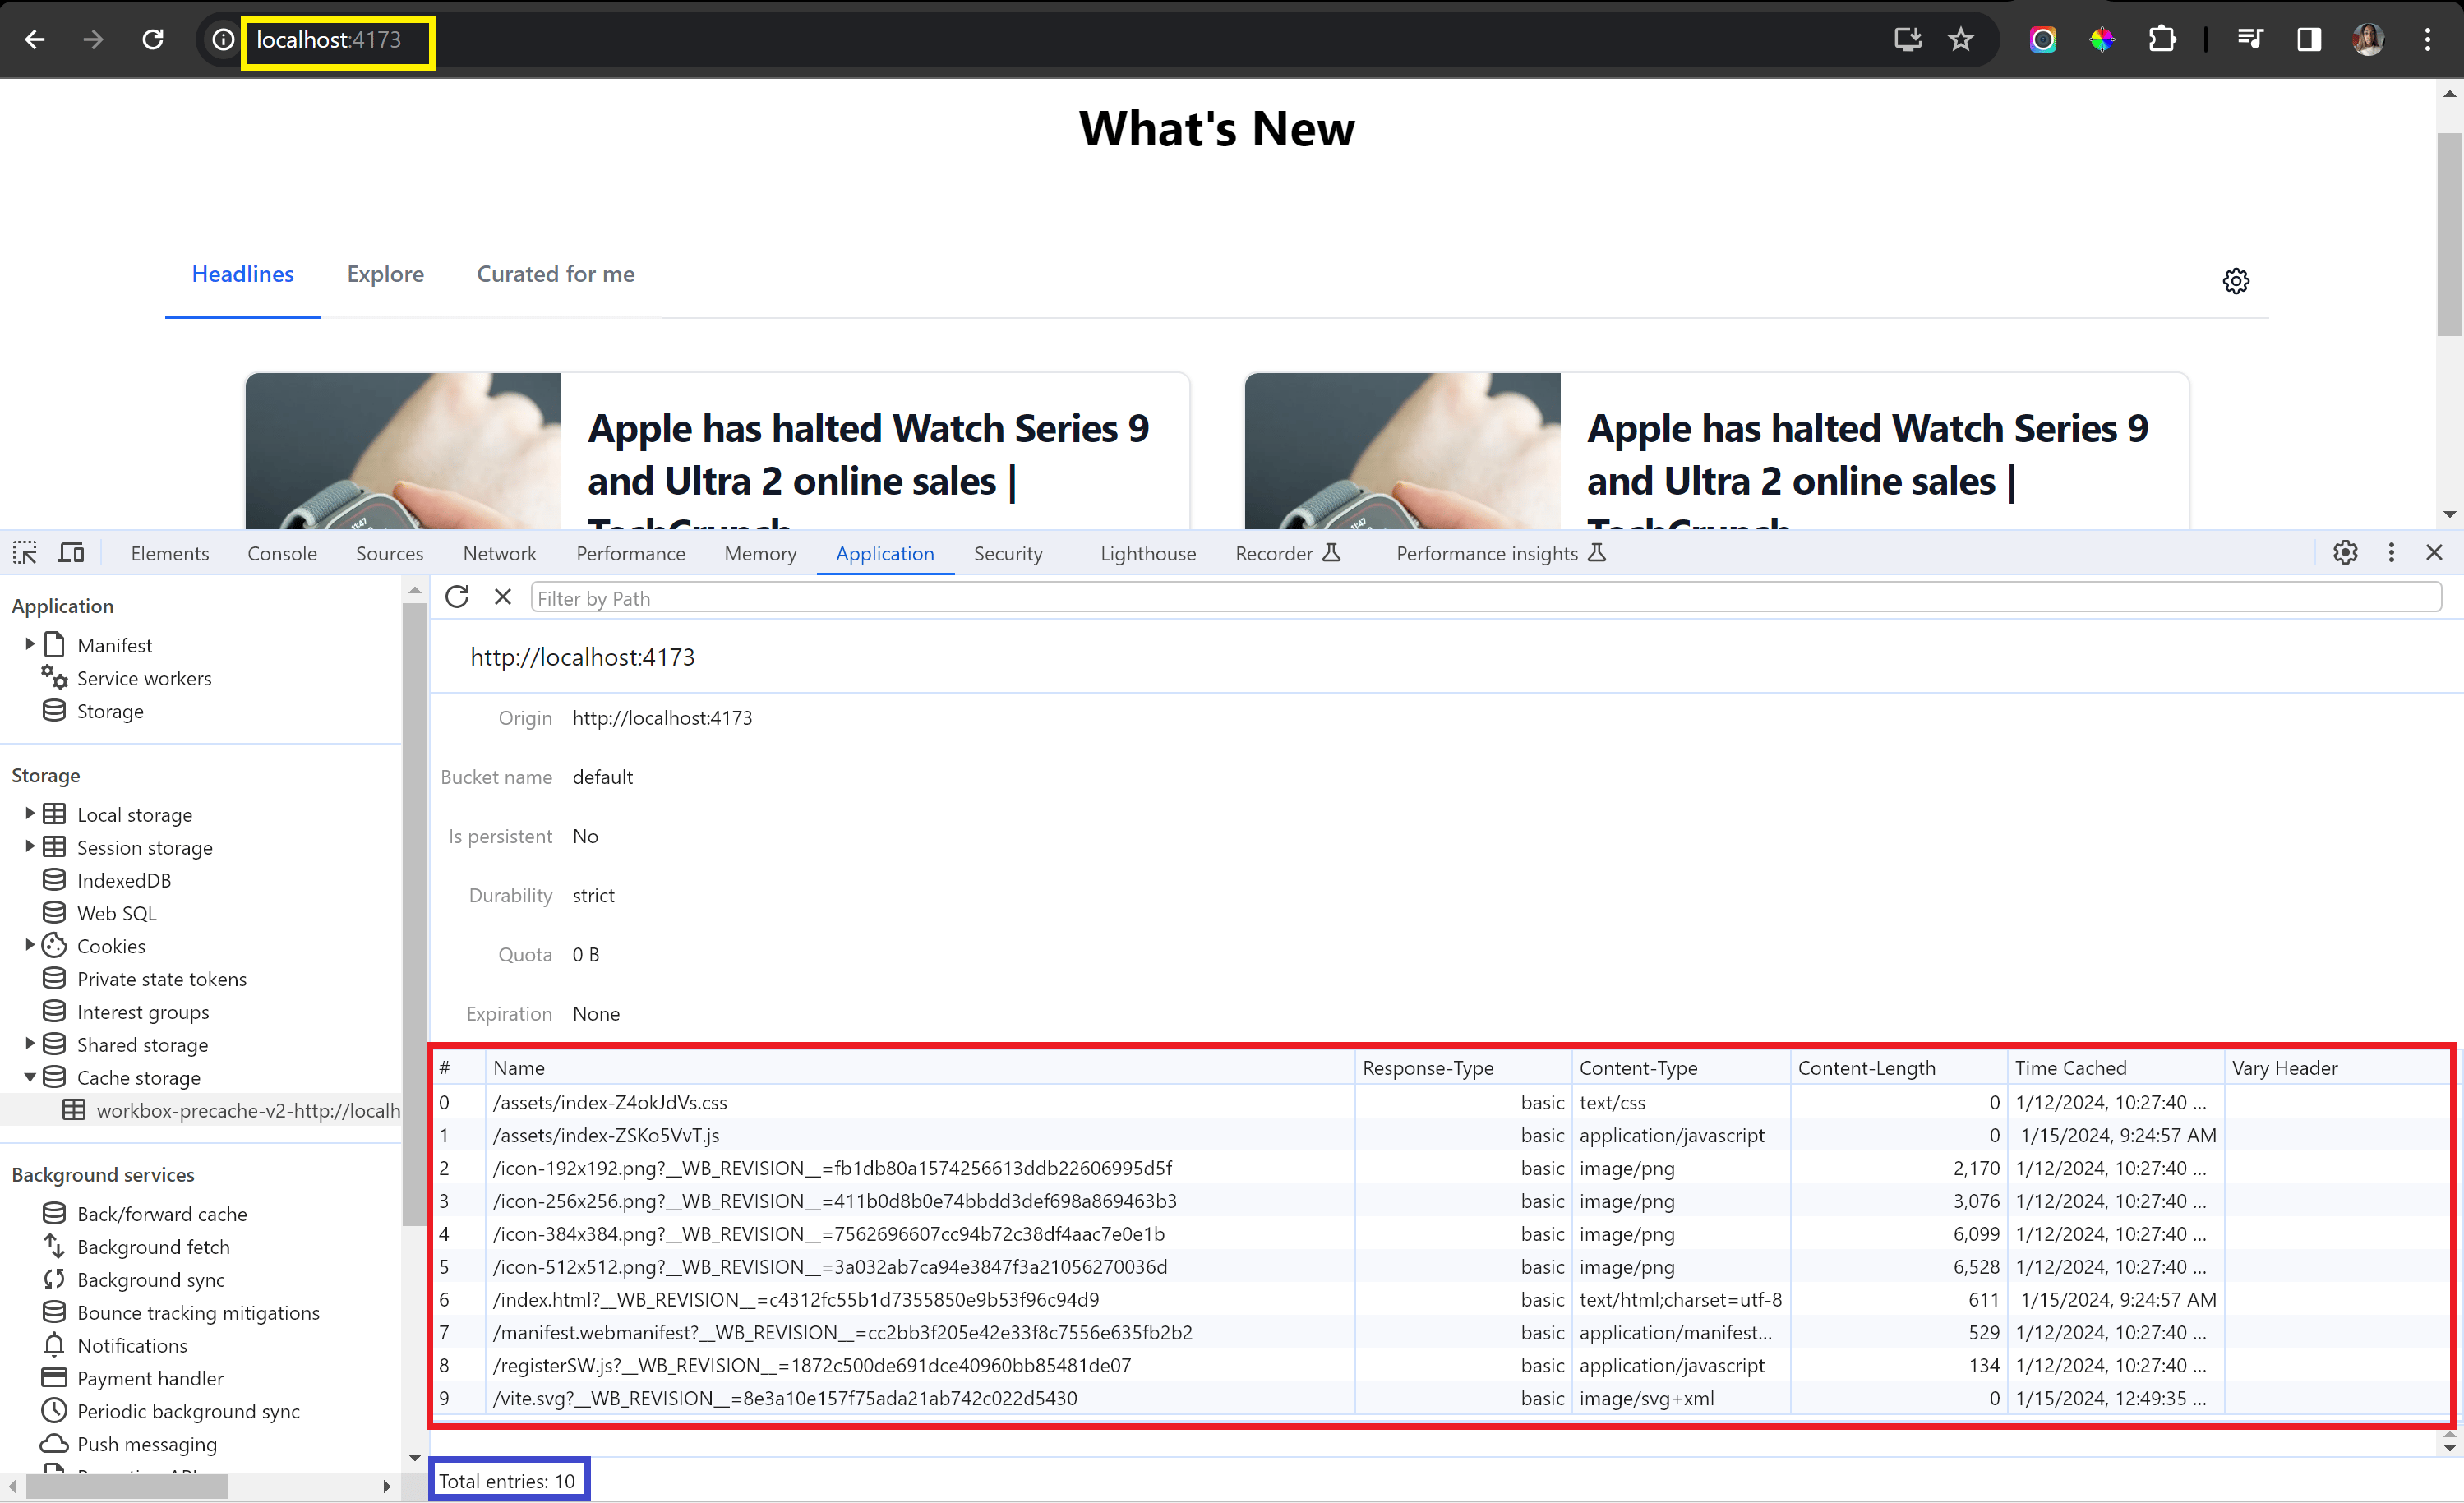Toggle the browser side panel icon

point(2309,40)
